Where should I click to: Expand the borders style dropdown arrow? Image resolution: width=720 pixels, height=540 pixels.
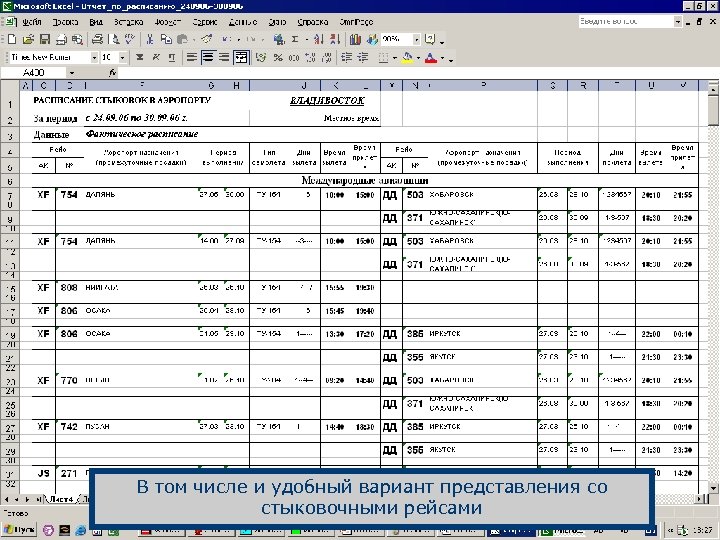coord(394,58)
